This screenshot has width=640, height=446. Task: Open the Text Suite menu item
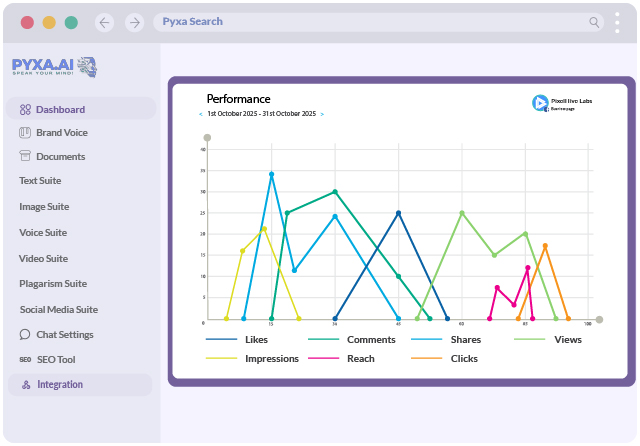pyautogui.click(x=40, y=181)
